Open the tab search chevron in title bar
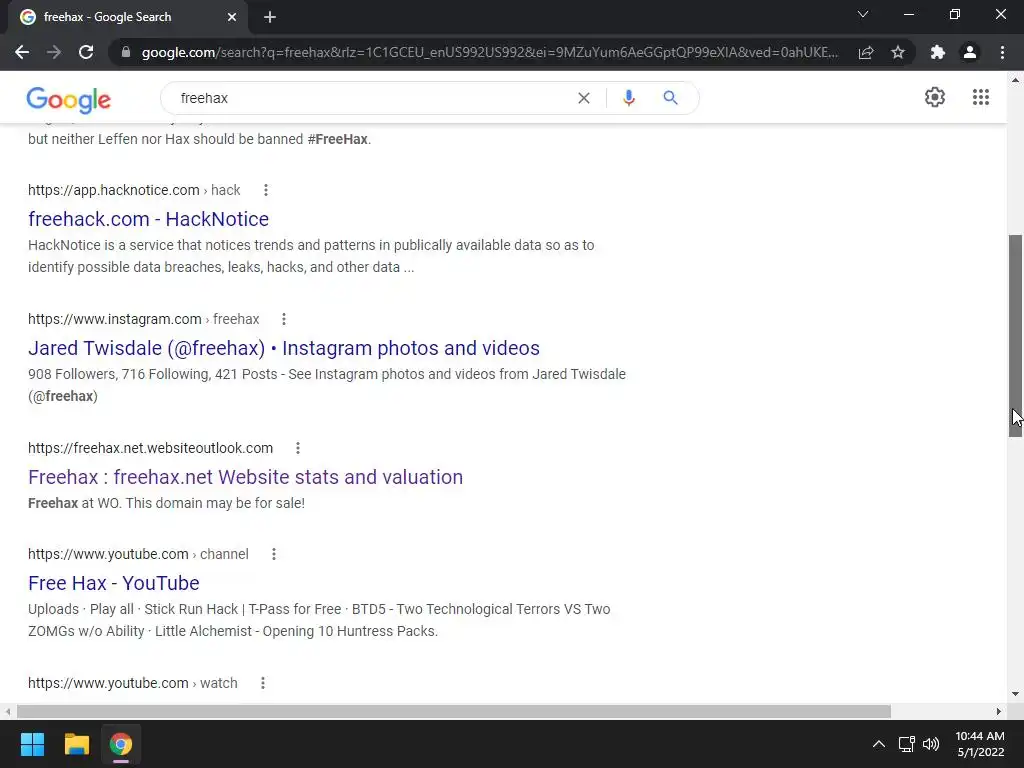 863,14
